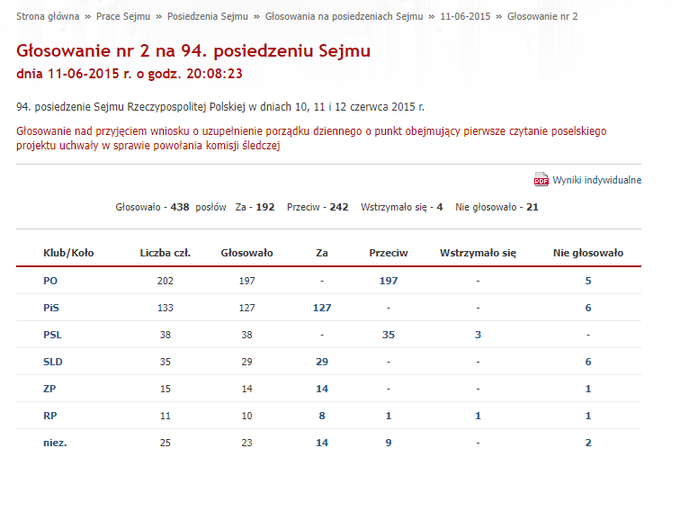This screenshot has height=529, width=680.
Task: Open the Wyniki indywidualne link
Action: pos(597,180)
